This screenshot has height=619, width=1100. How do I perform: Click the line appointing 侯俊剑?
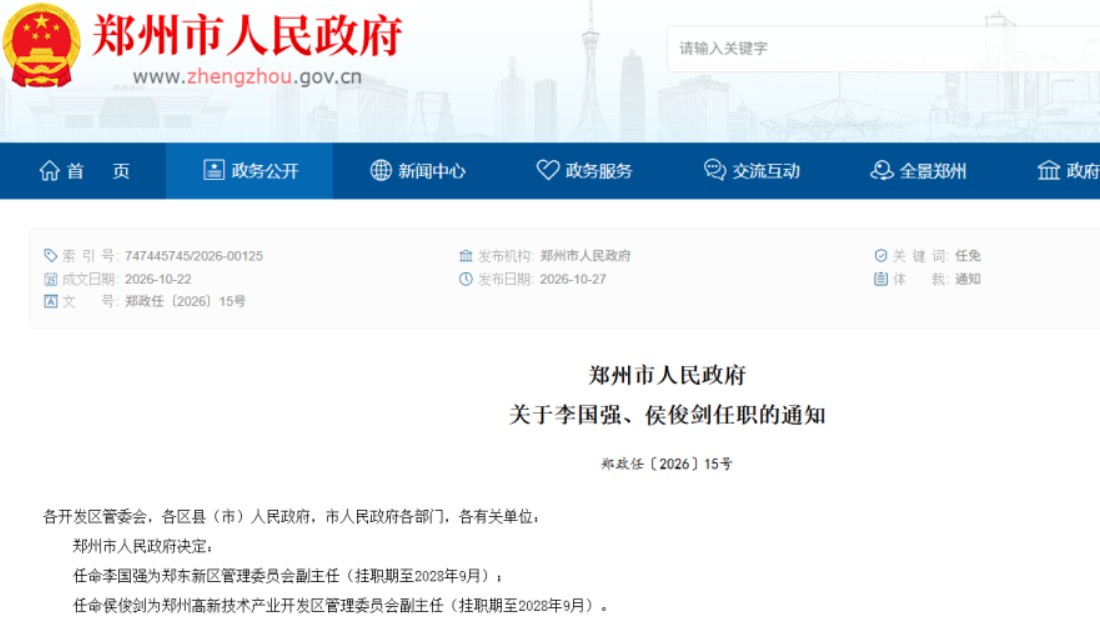click(x=340, y=605)
